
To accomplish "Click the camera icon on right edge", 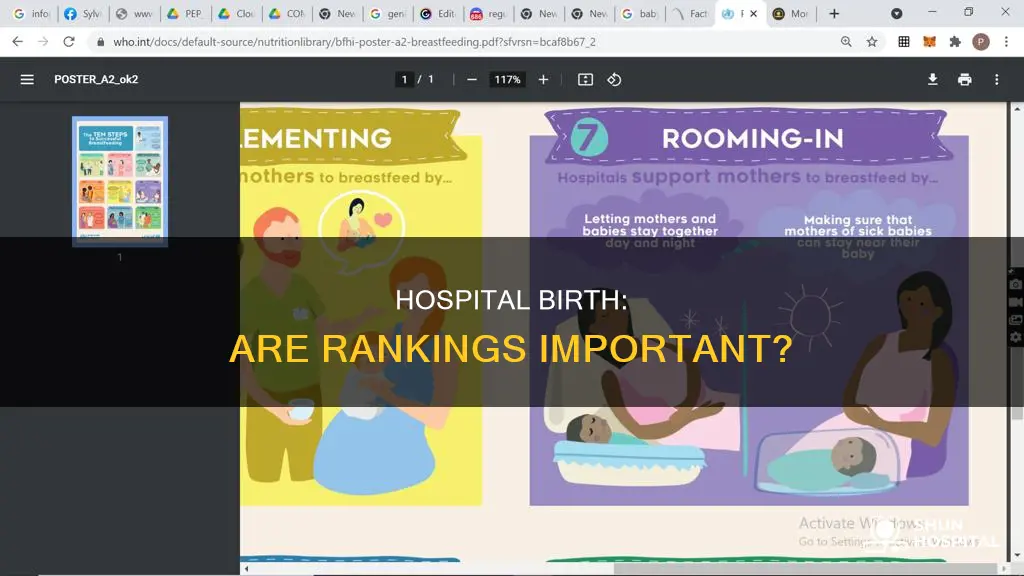I will pos(1016,285).
